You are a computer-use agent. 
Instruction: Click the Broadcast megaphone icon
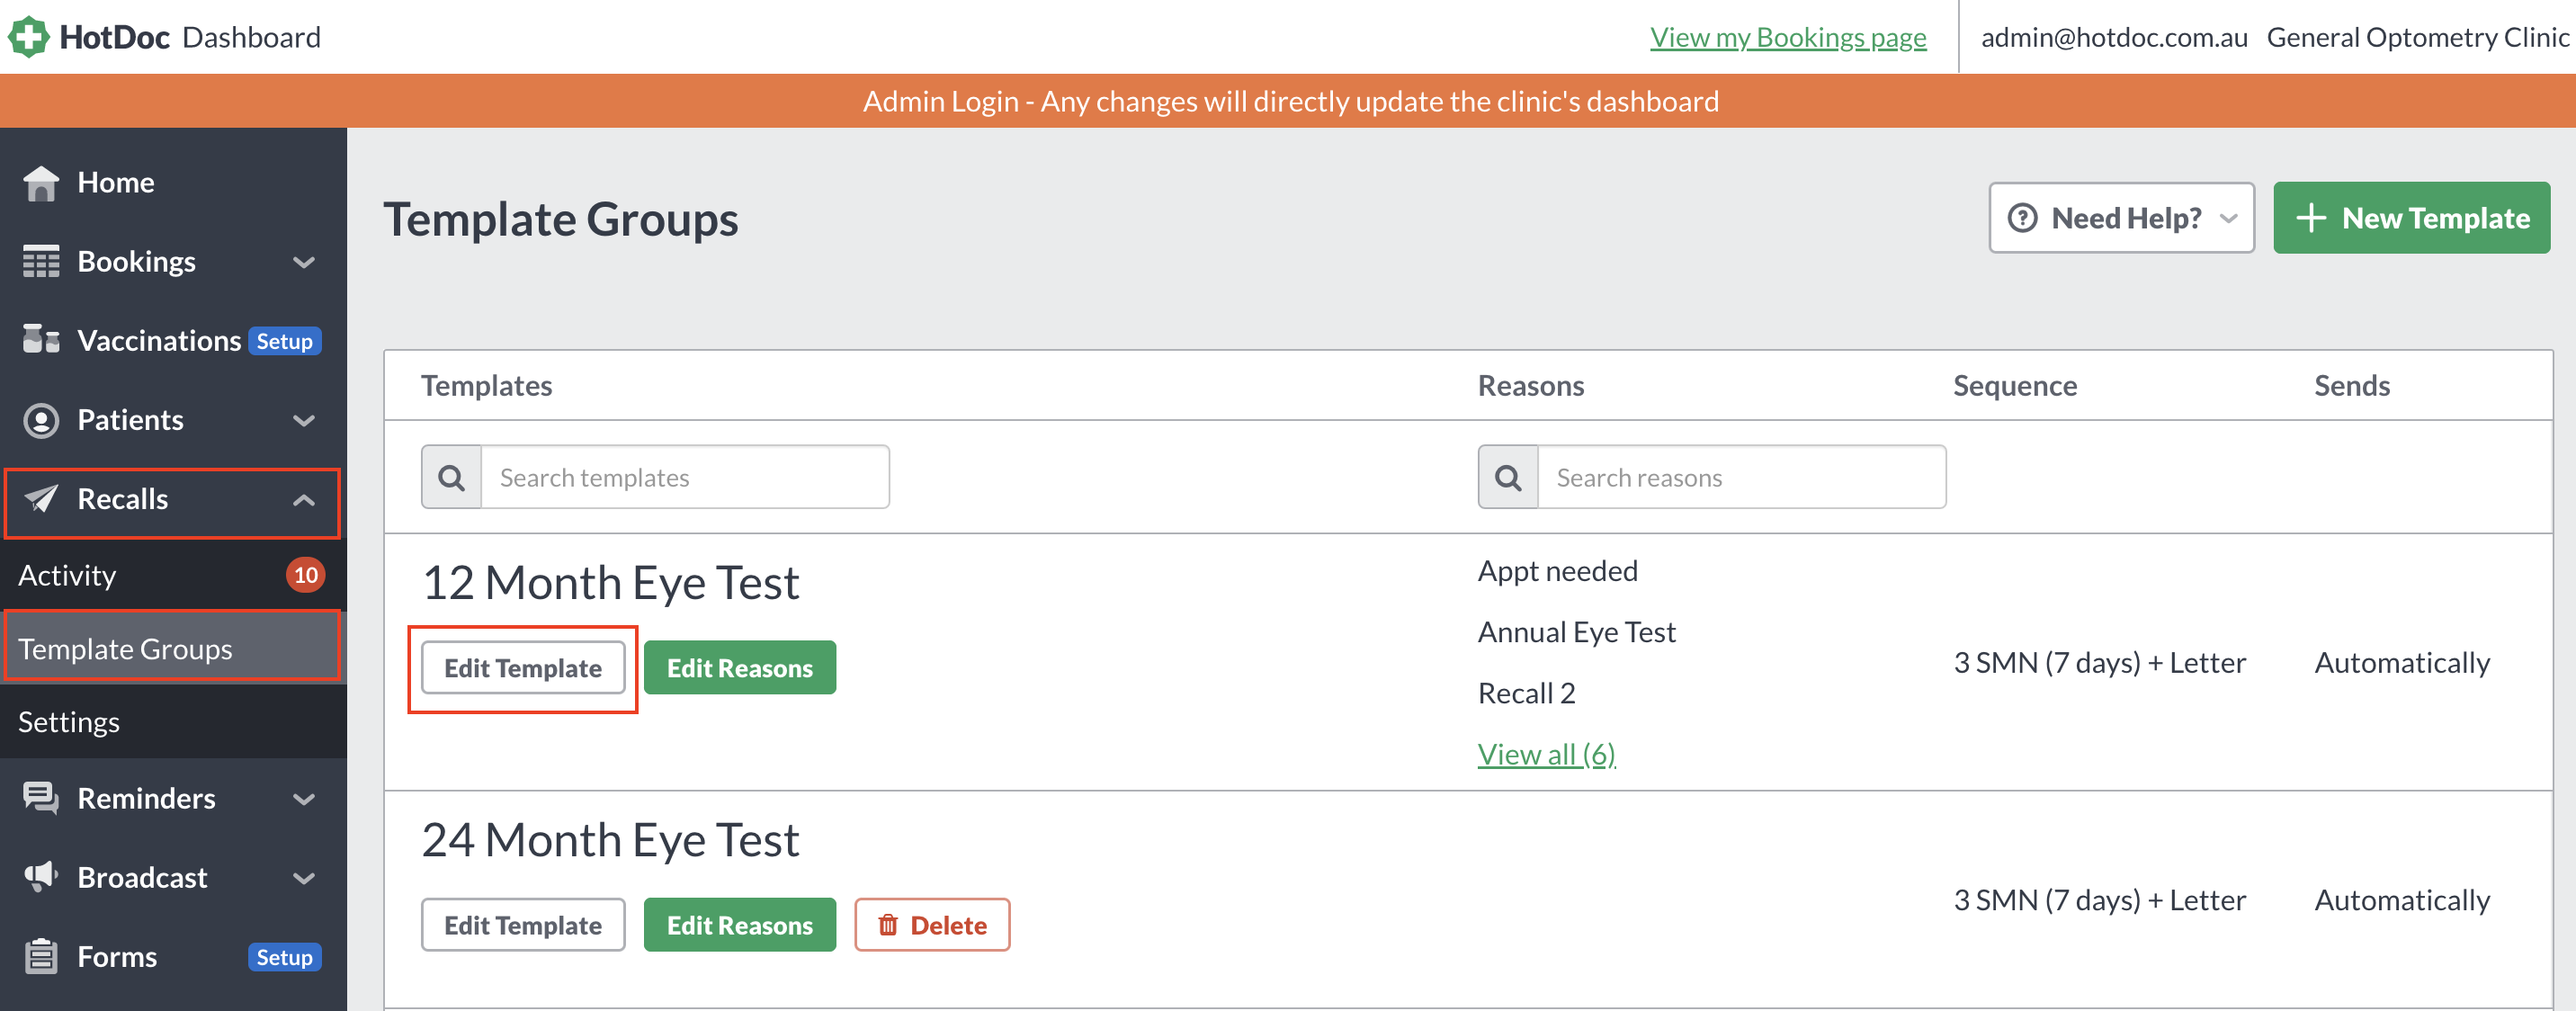click(x=41, y=877)
